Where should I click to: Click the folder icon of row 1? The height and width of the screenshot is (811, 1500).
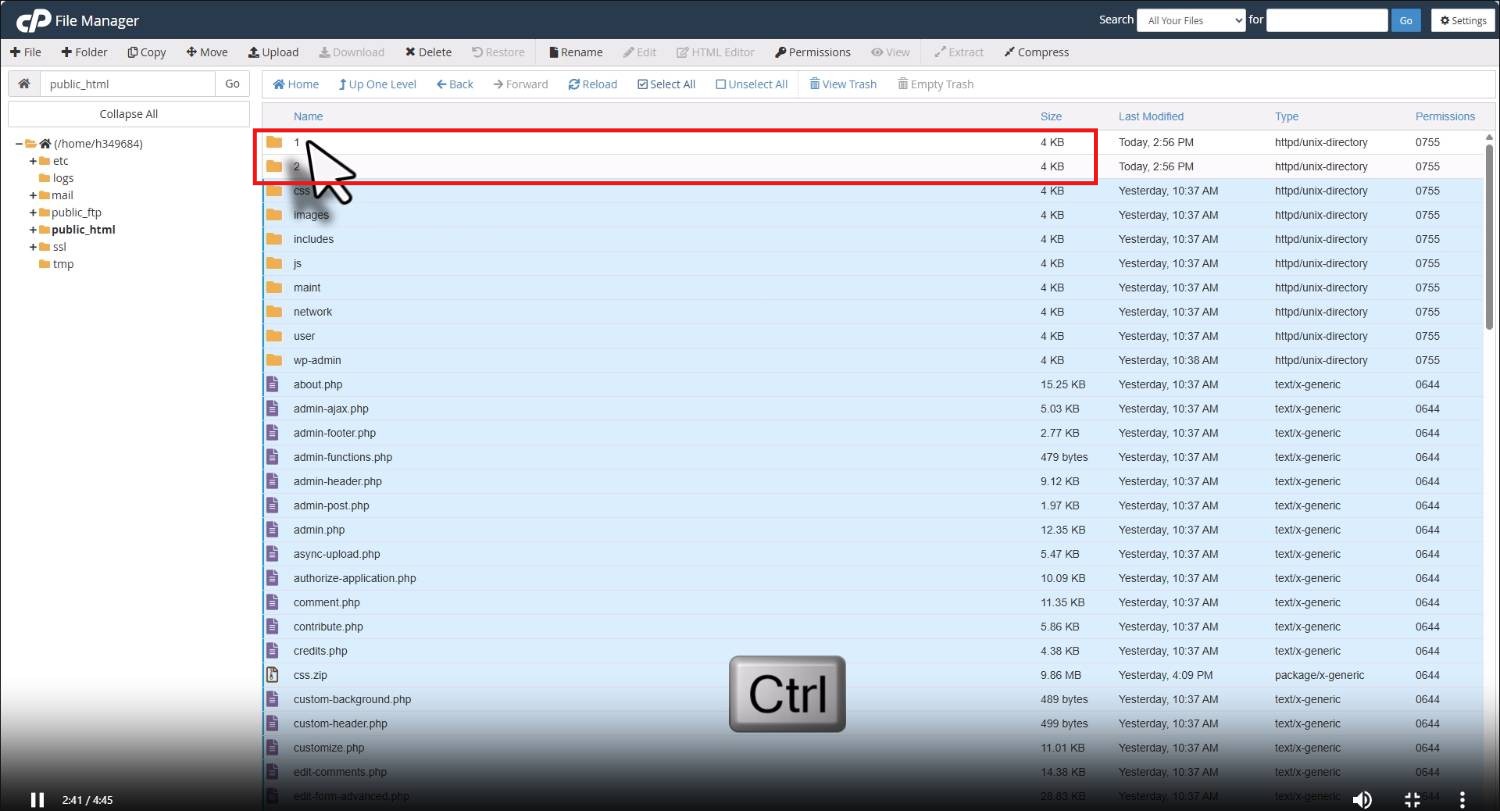click(274, 142)
